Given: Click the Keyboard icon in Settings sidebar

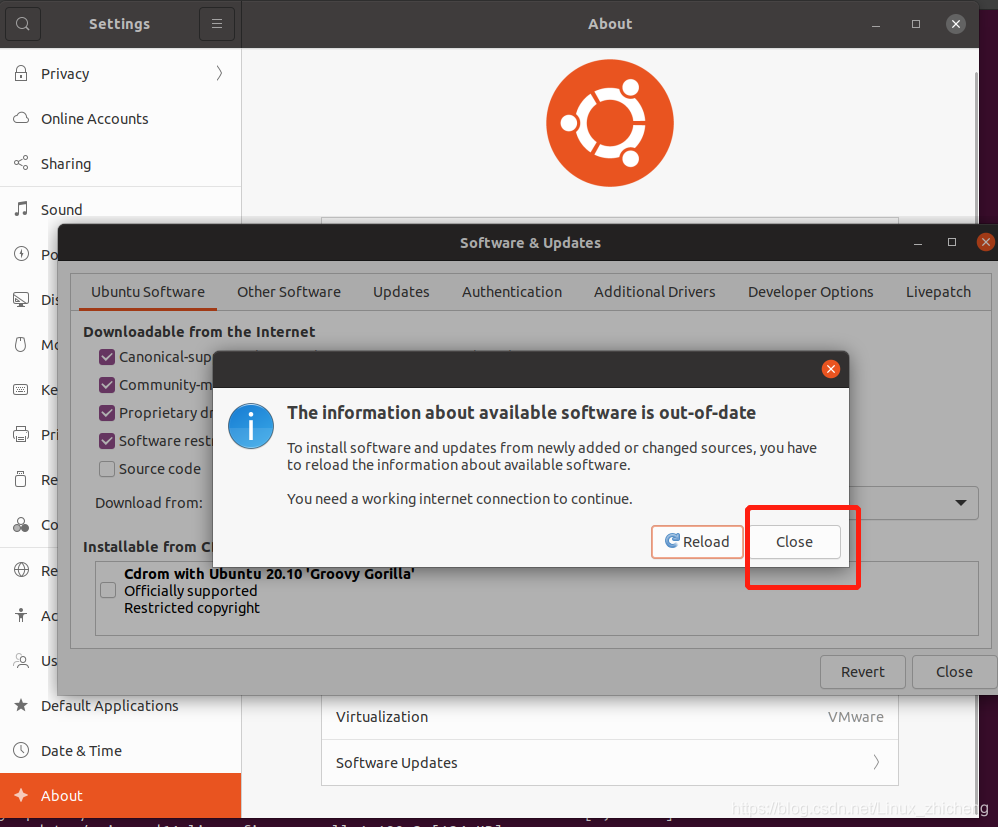Looking at the screenshot, I should pyautogui.click(x=21, y=390).
